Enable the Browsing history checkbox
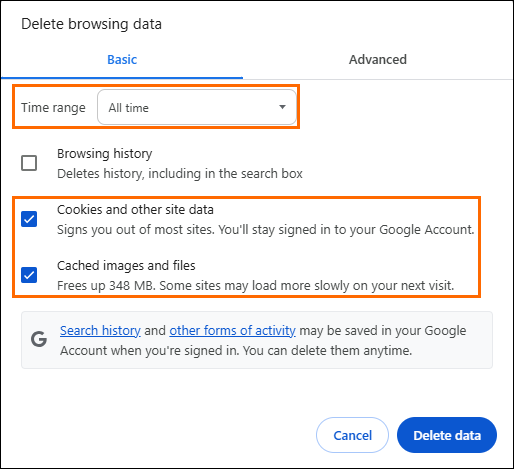514x469 pixels. (x=29, y=163)
